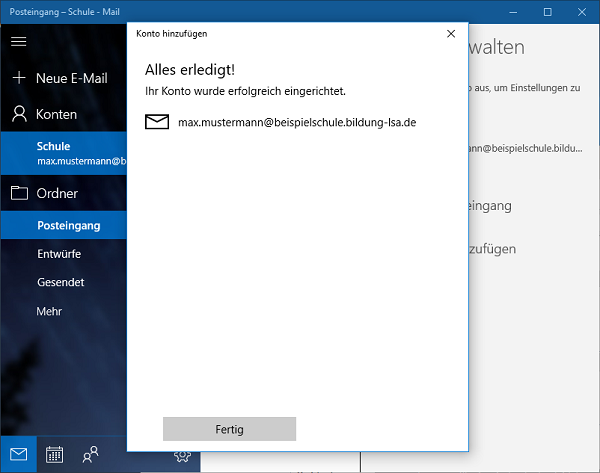Image resolution: width=600 pixels, height=473 pixels.
Task: Open the Posteingang folder
Action: coord(67,226)
